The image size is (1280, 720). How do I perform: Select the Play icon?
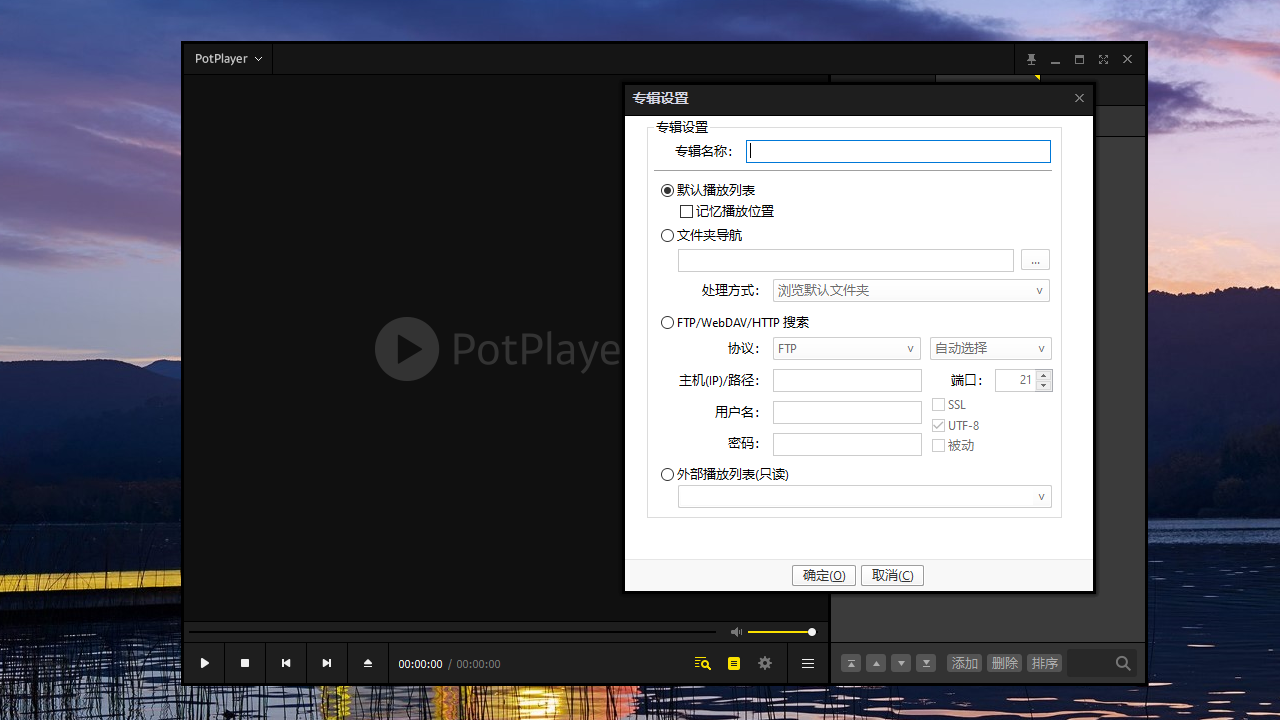tap(204, 663)
